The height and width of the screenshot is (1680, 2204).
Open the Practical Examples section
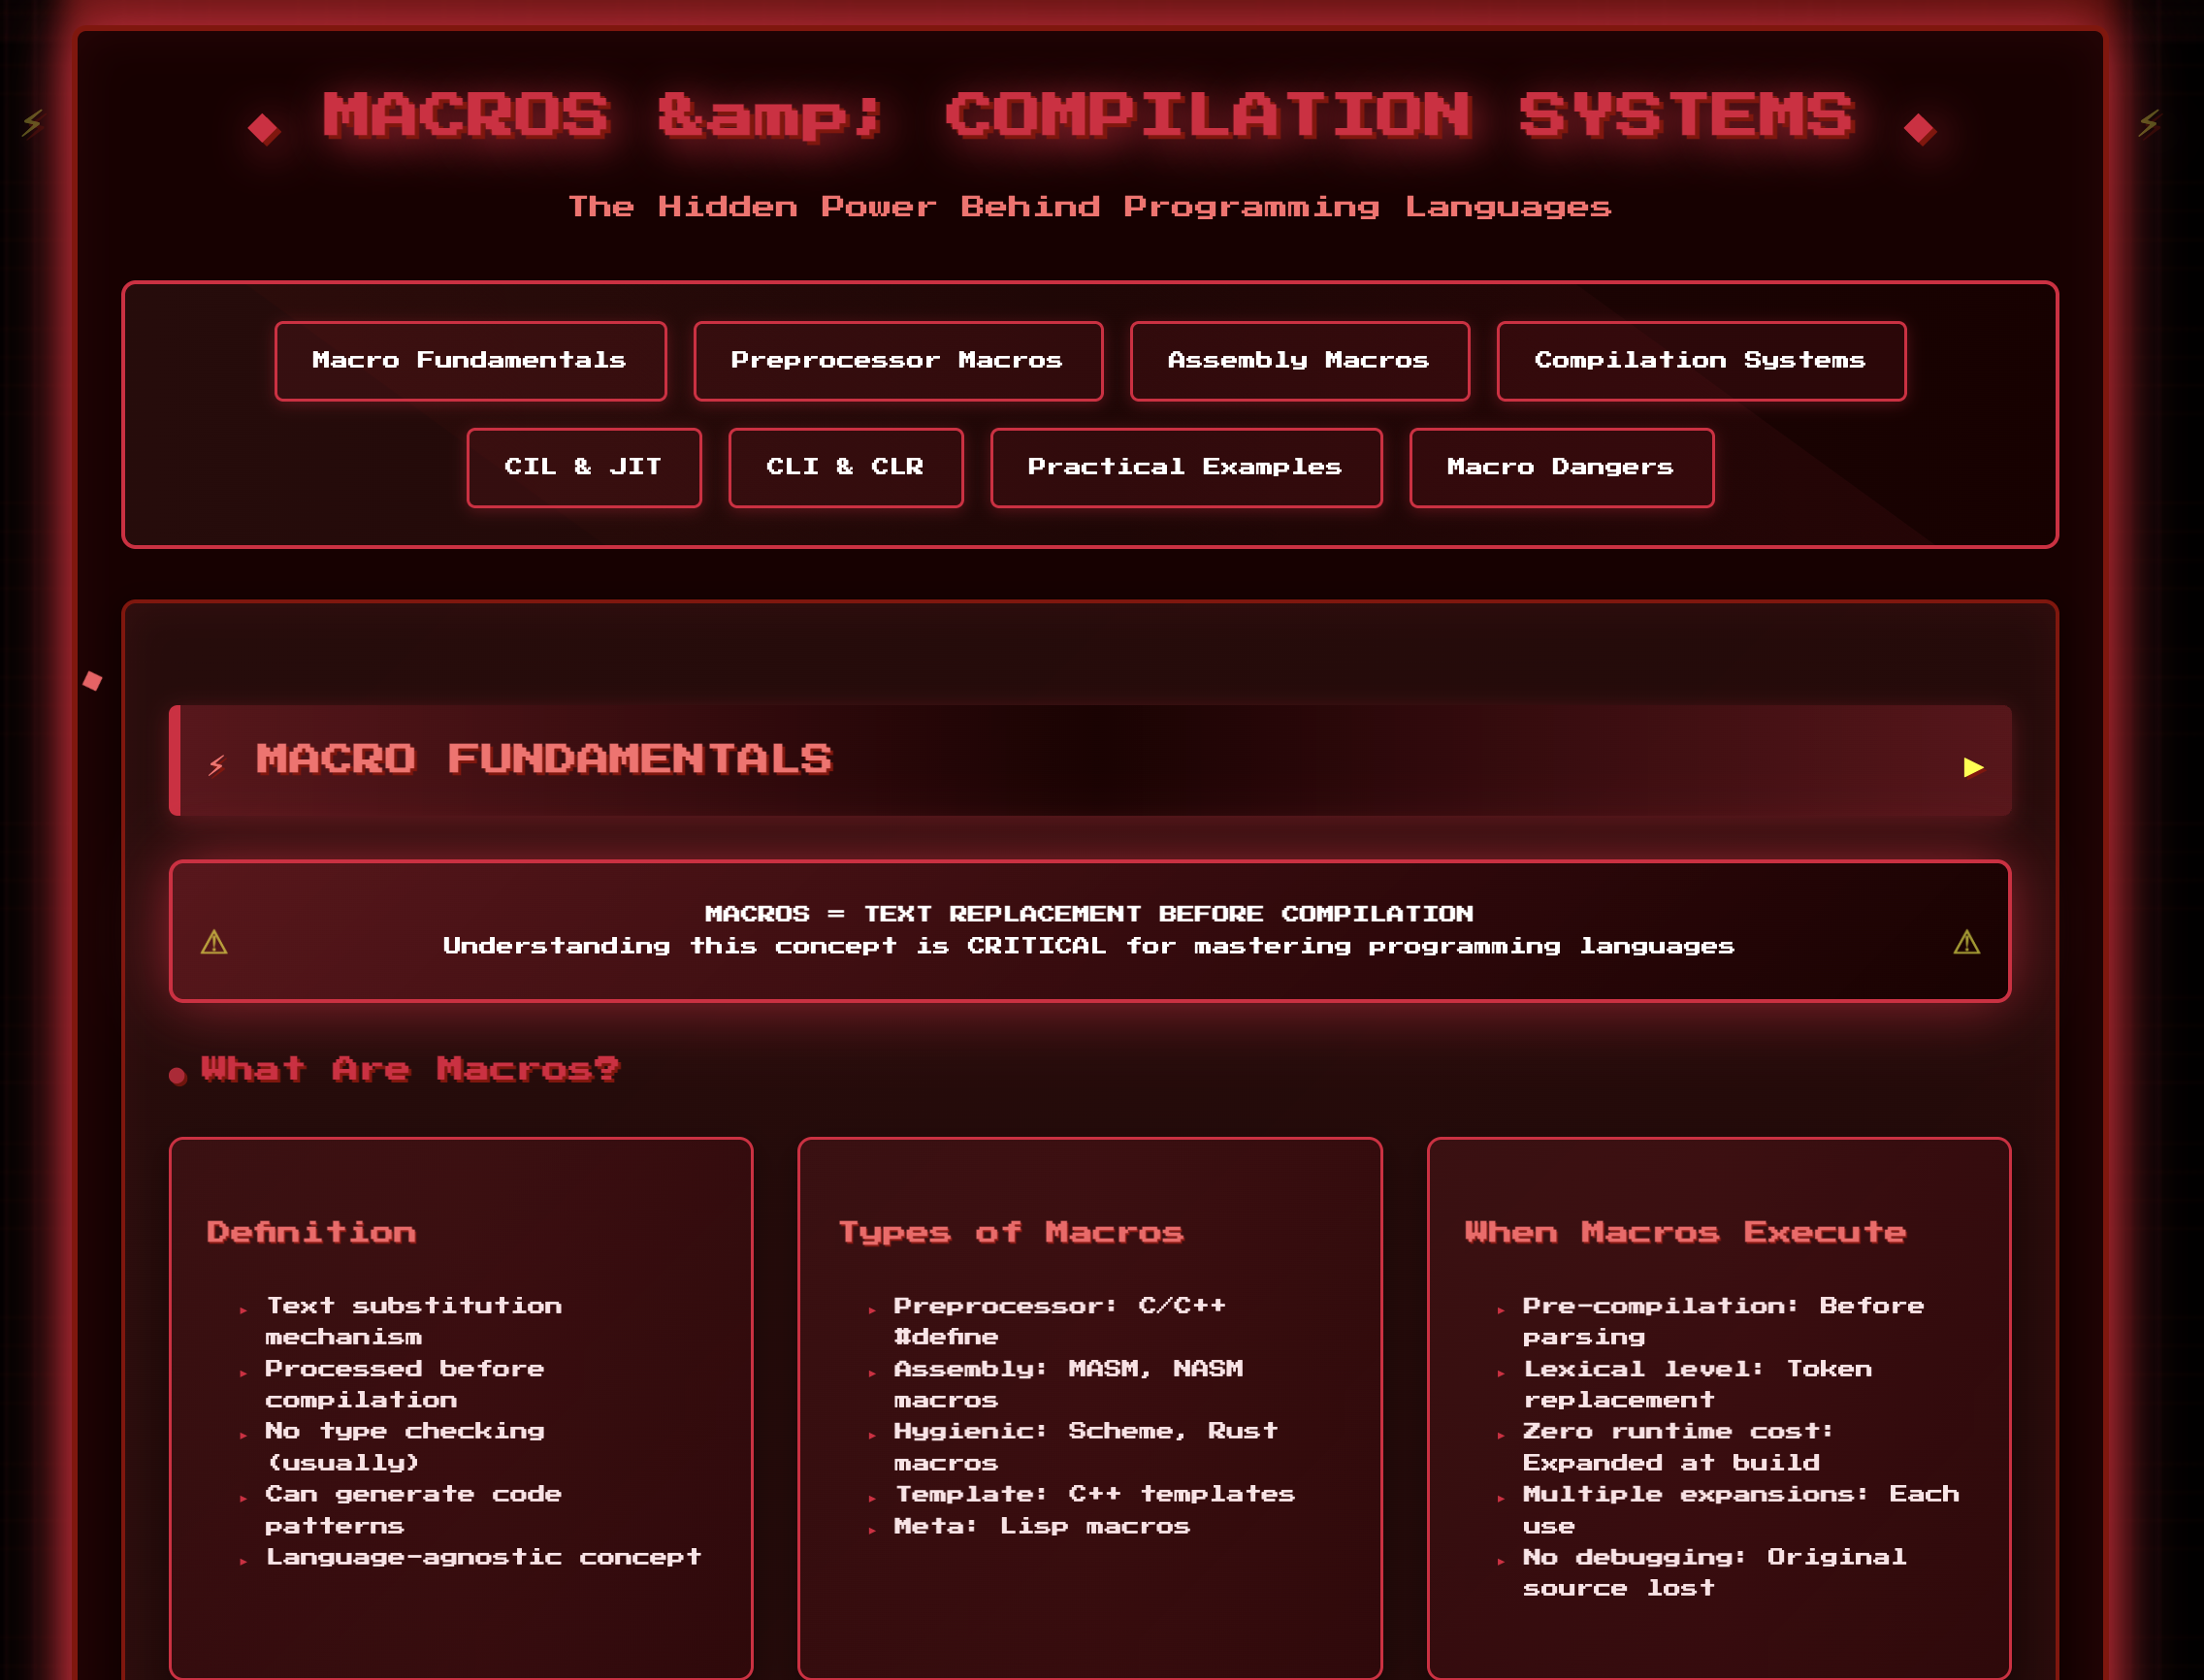point(1186,468)
